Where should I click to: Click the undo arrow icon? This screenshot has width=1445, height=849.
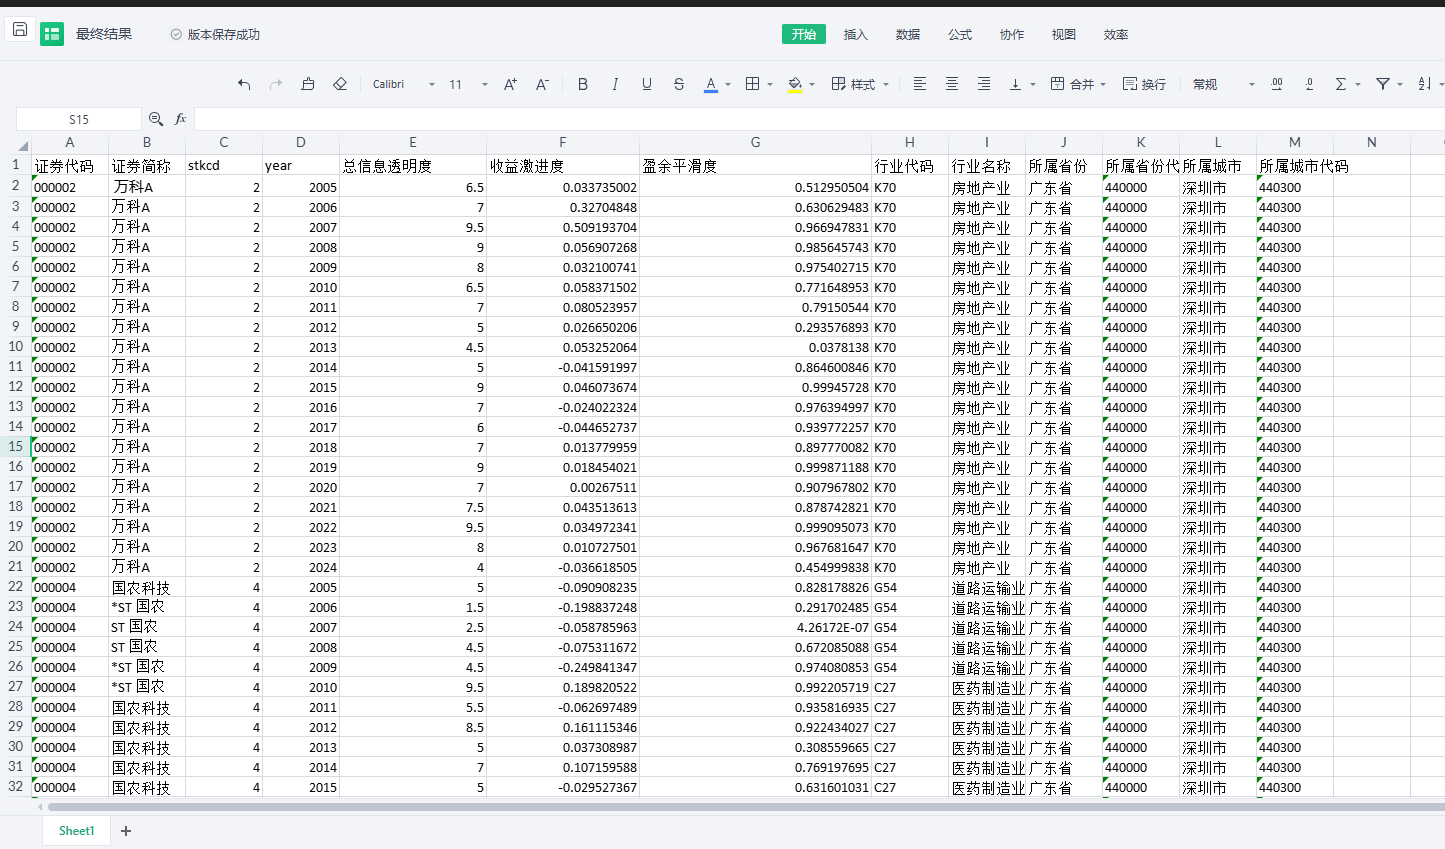pos(244,84)
